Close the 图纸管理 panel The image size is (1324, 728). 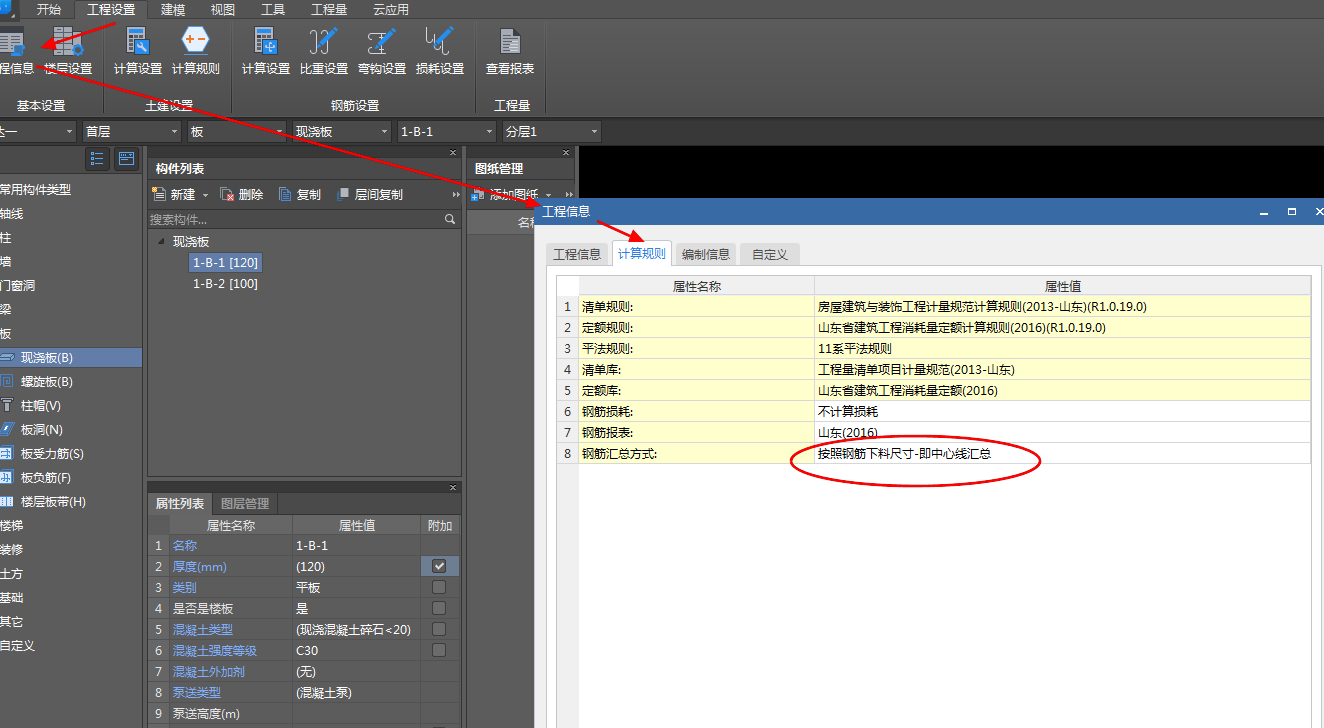tap(567, 152)
